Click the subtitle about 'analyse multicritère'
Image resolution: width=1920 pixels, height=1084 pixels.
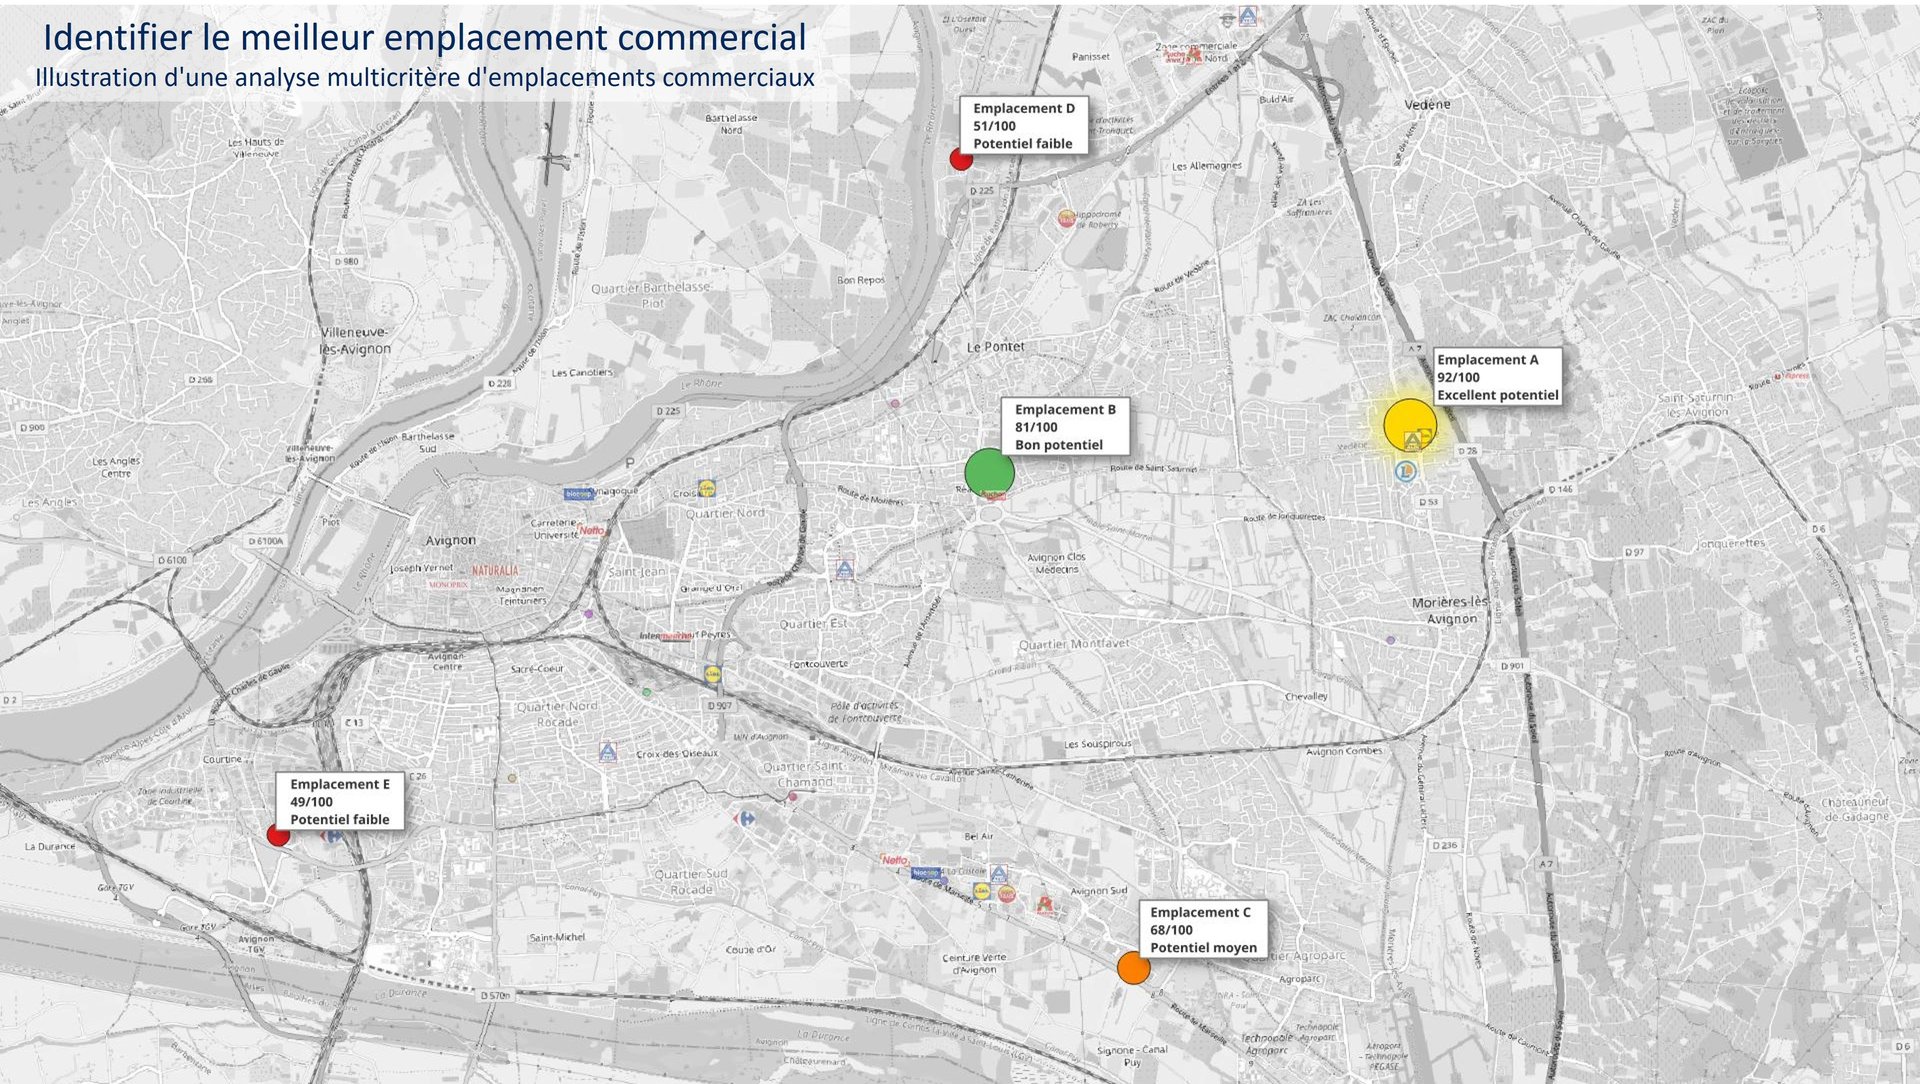425,77
